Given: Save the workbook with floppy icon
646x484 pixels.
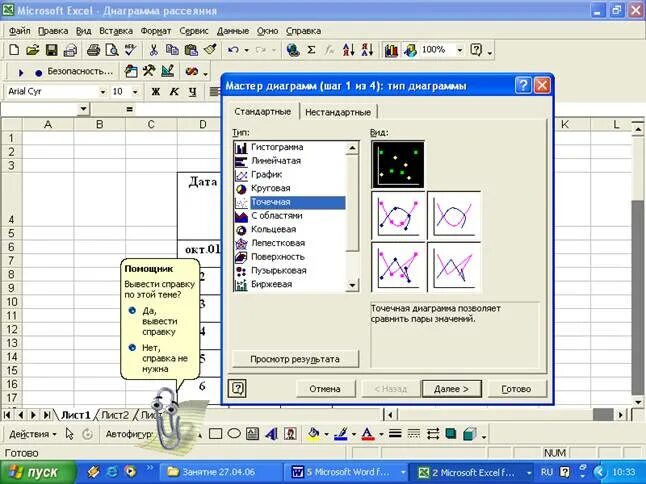Looking at the screenshot, I should [x=51, y=50].
